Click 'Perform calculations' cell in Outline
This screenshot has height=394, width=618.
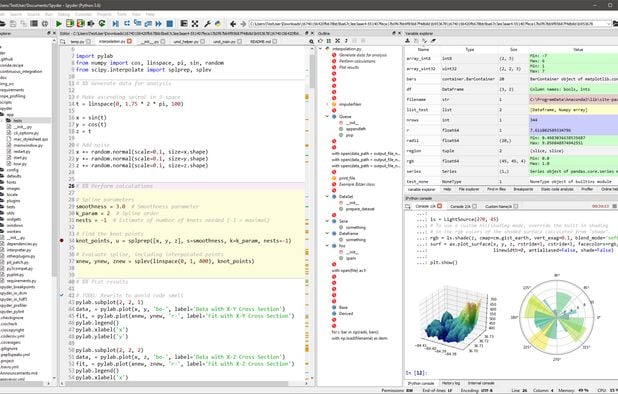point(357,61)
